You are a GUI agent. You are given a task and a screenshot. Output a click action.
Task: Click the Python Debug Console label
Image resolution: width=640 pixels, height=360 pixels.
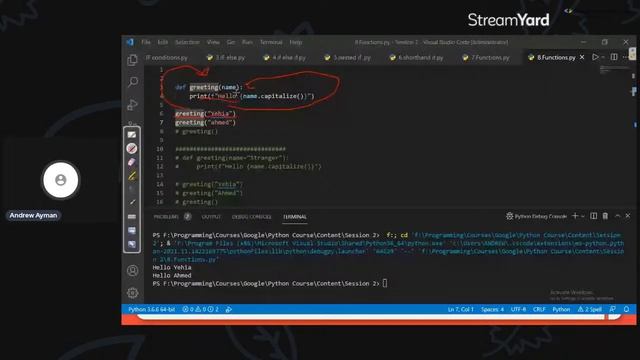541,216
